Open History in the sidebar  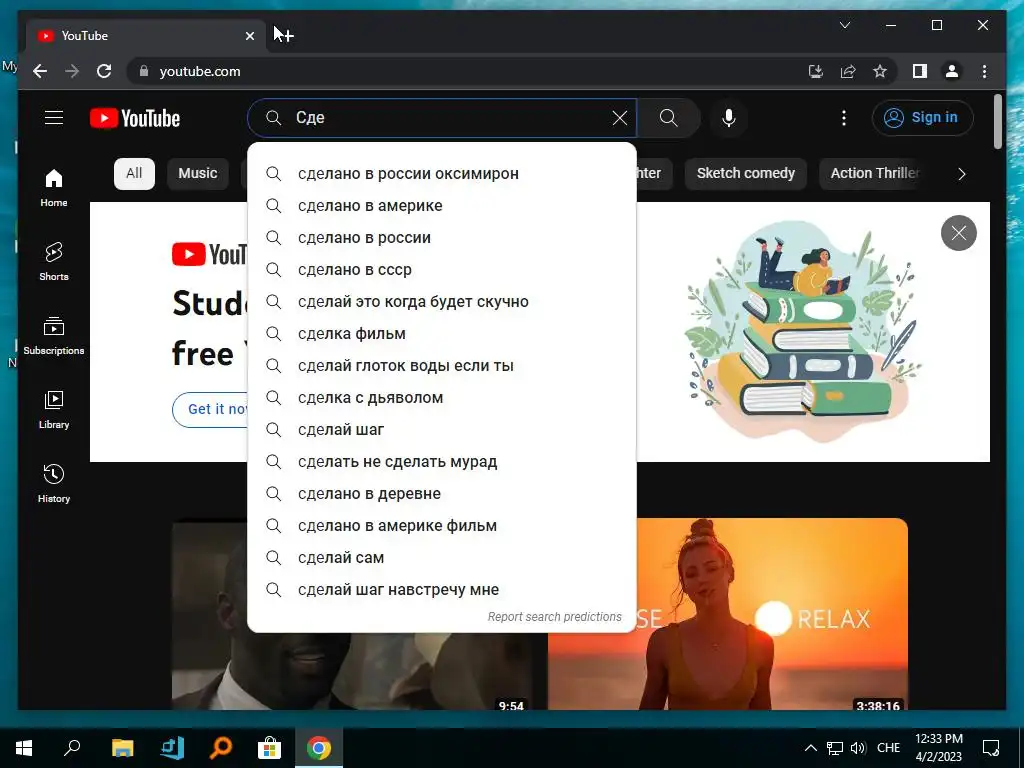[x=54, y=483]
